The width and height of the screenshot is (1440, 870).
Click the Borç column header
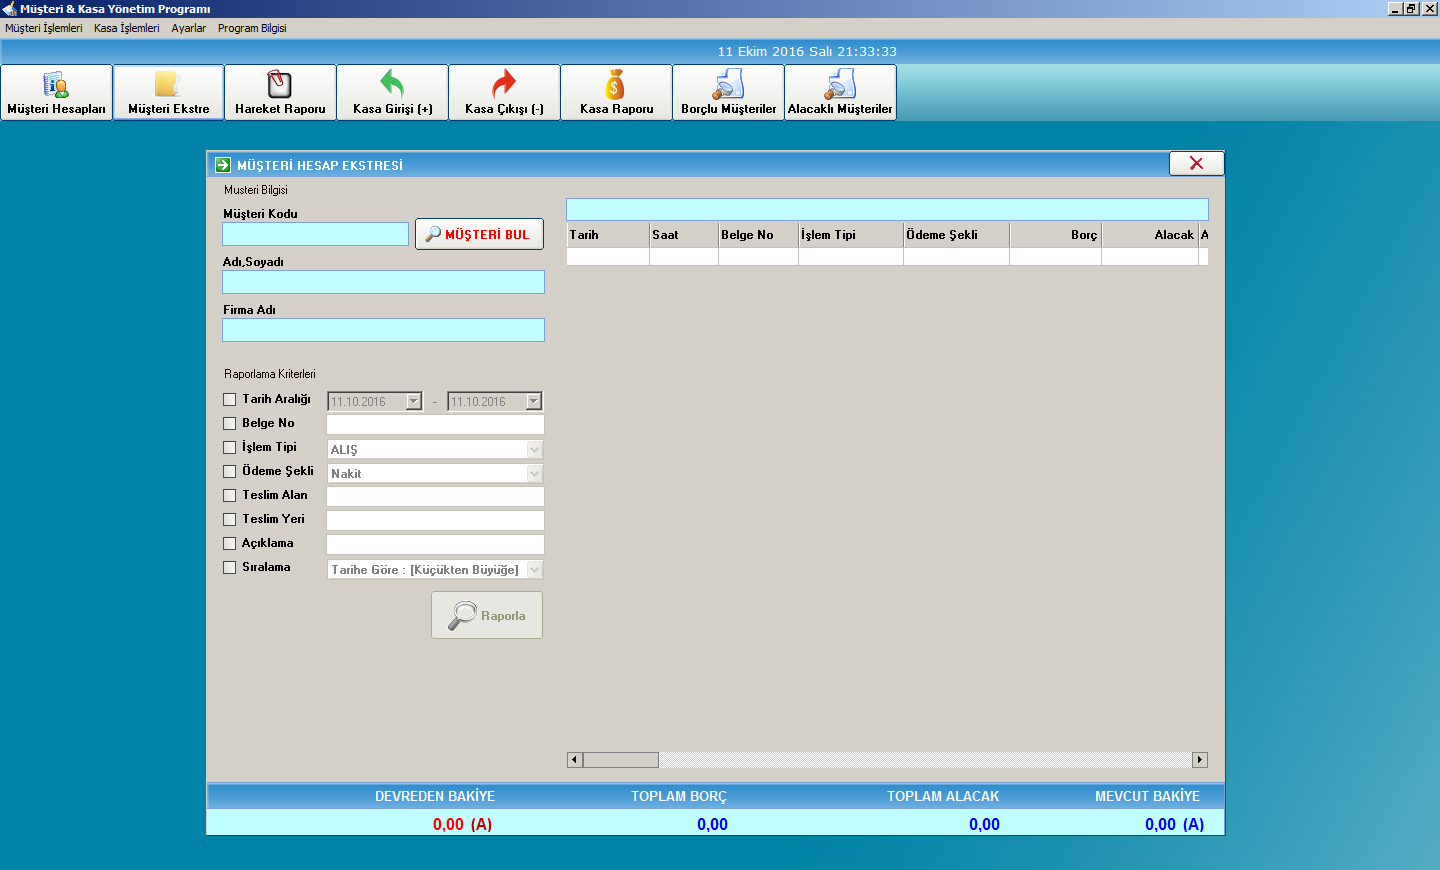pyautogui.click(x=1055, y=235)
